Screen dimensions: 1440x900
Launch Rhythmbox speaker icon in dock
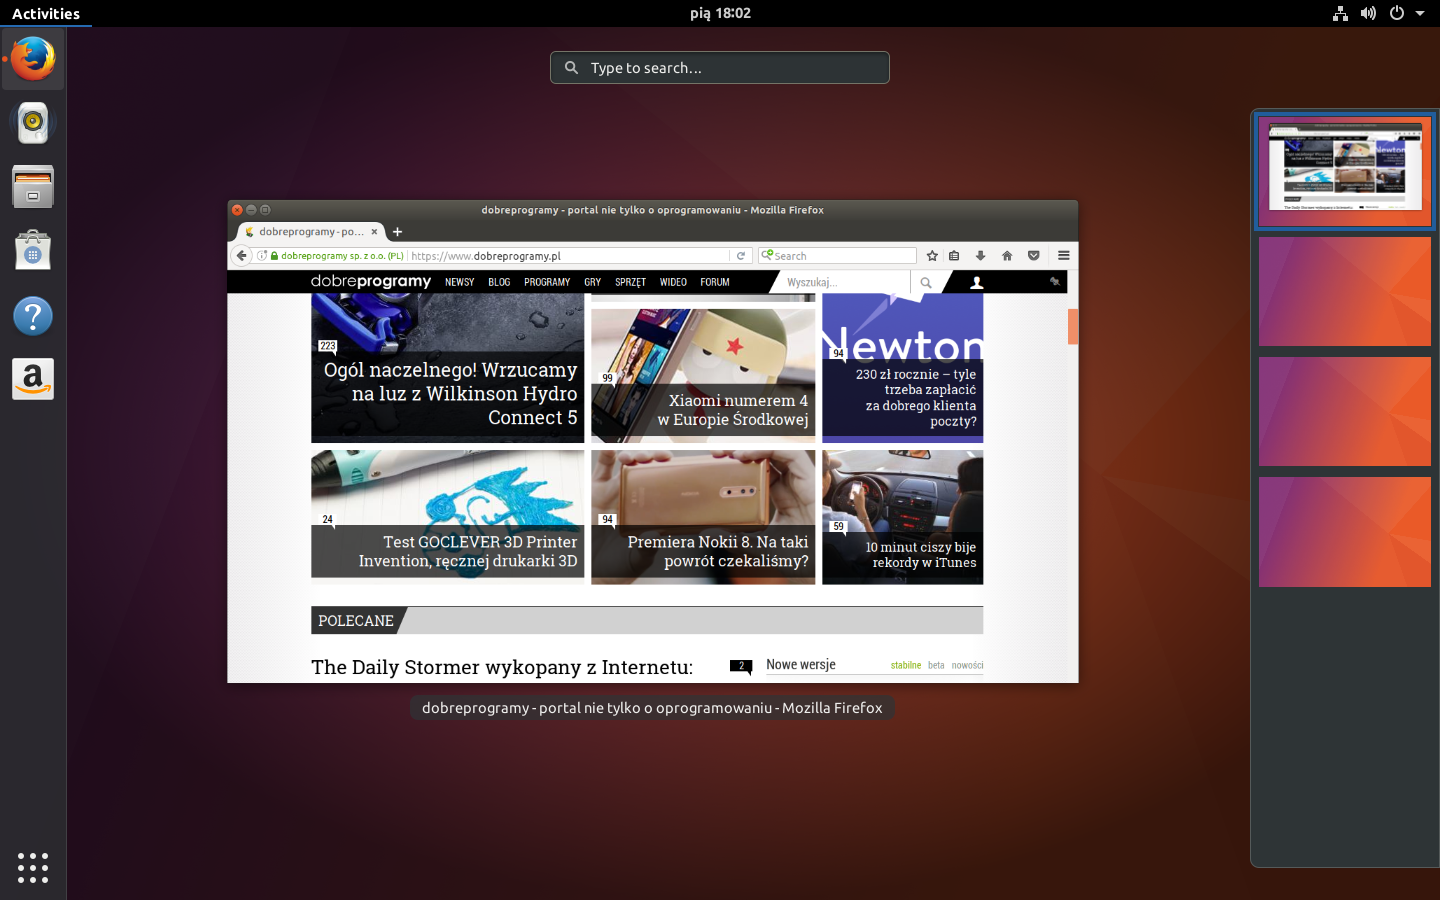(x=33, y=122)
